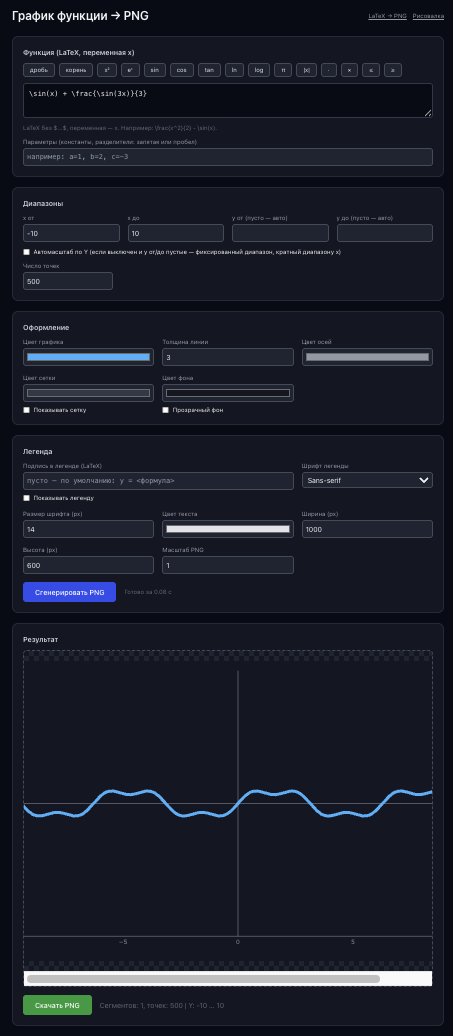Click the Толщина линии field
453x1036 pixels.
click(228, 357)
